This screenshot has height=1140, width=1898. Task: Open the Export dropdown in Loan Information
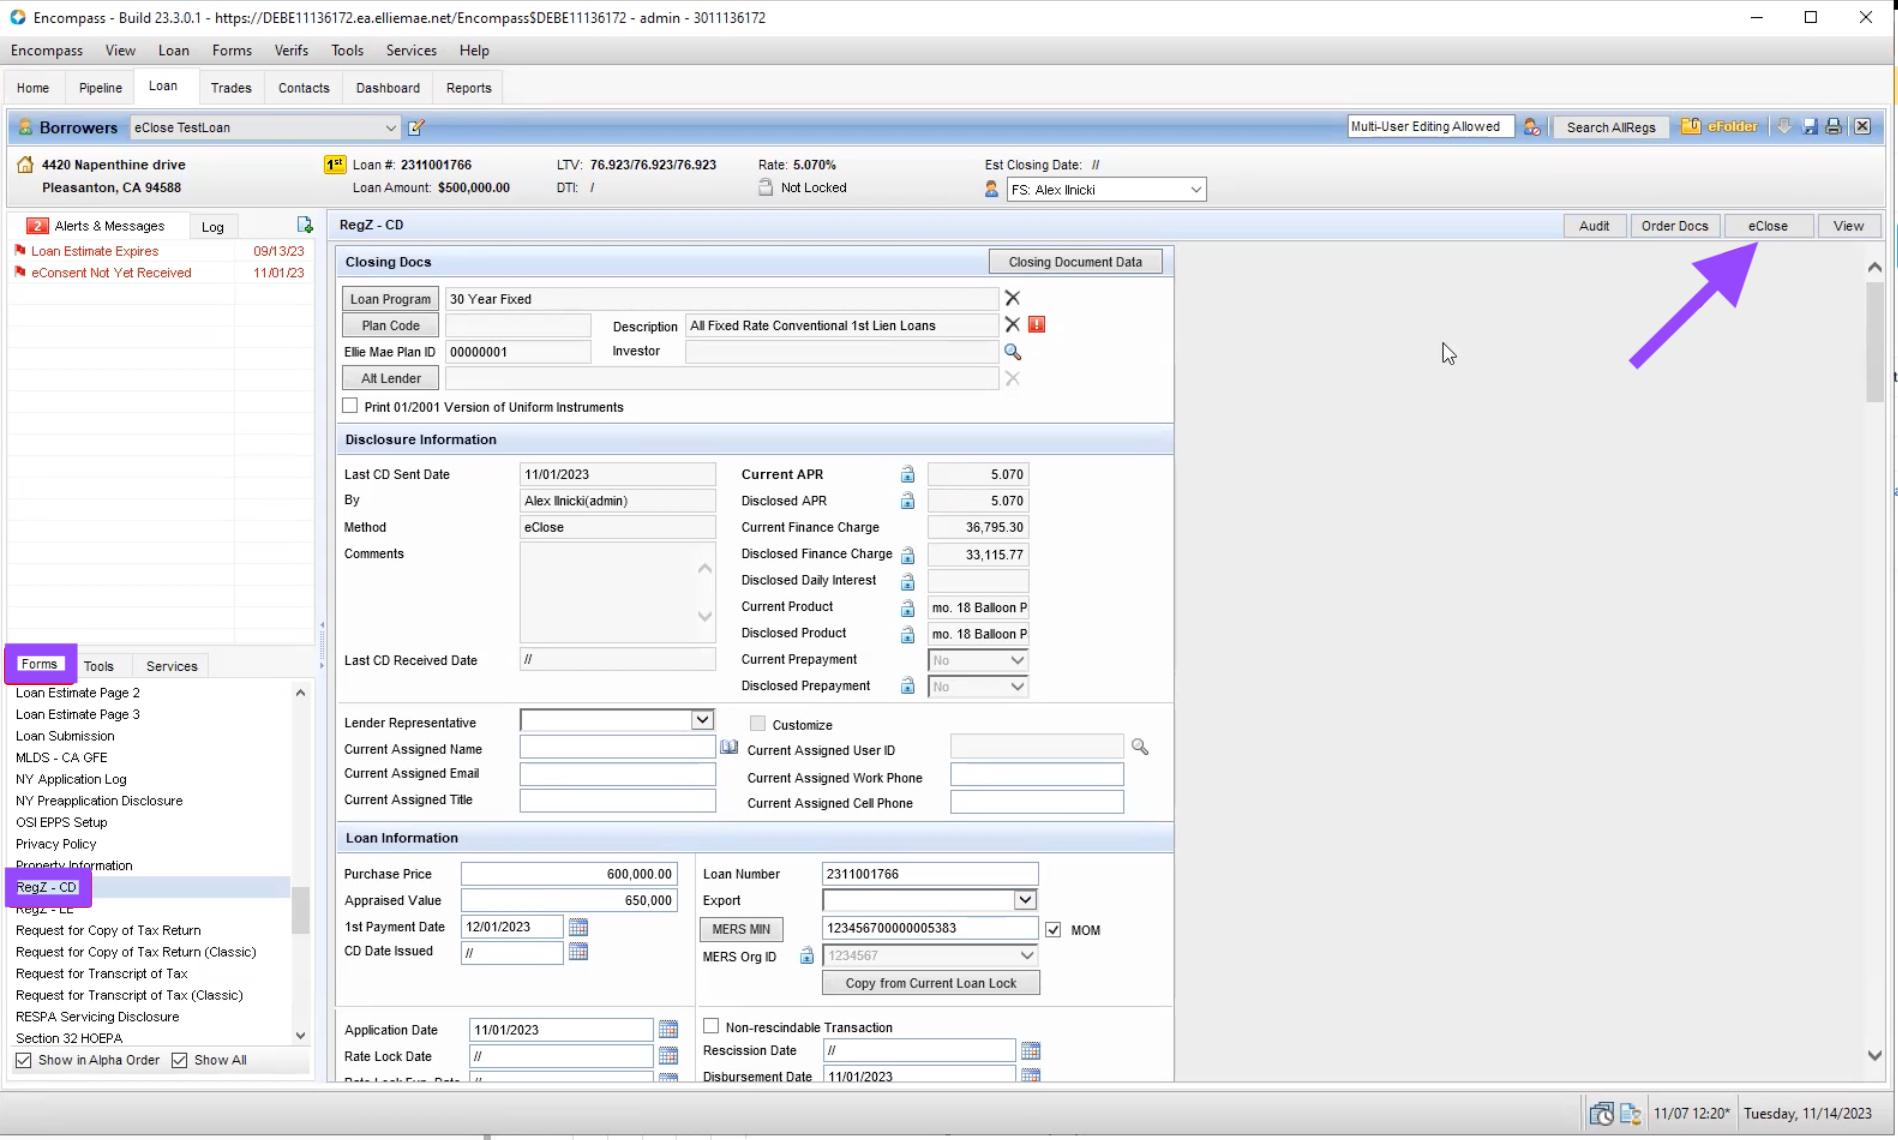[x=1024, y=900]
